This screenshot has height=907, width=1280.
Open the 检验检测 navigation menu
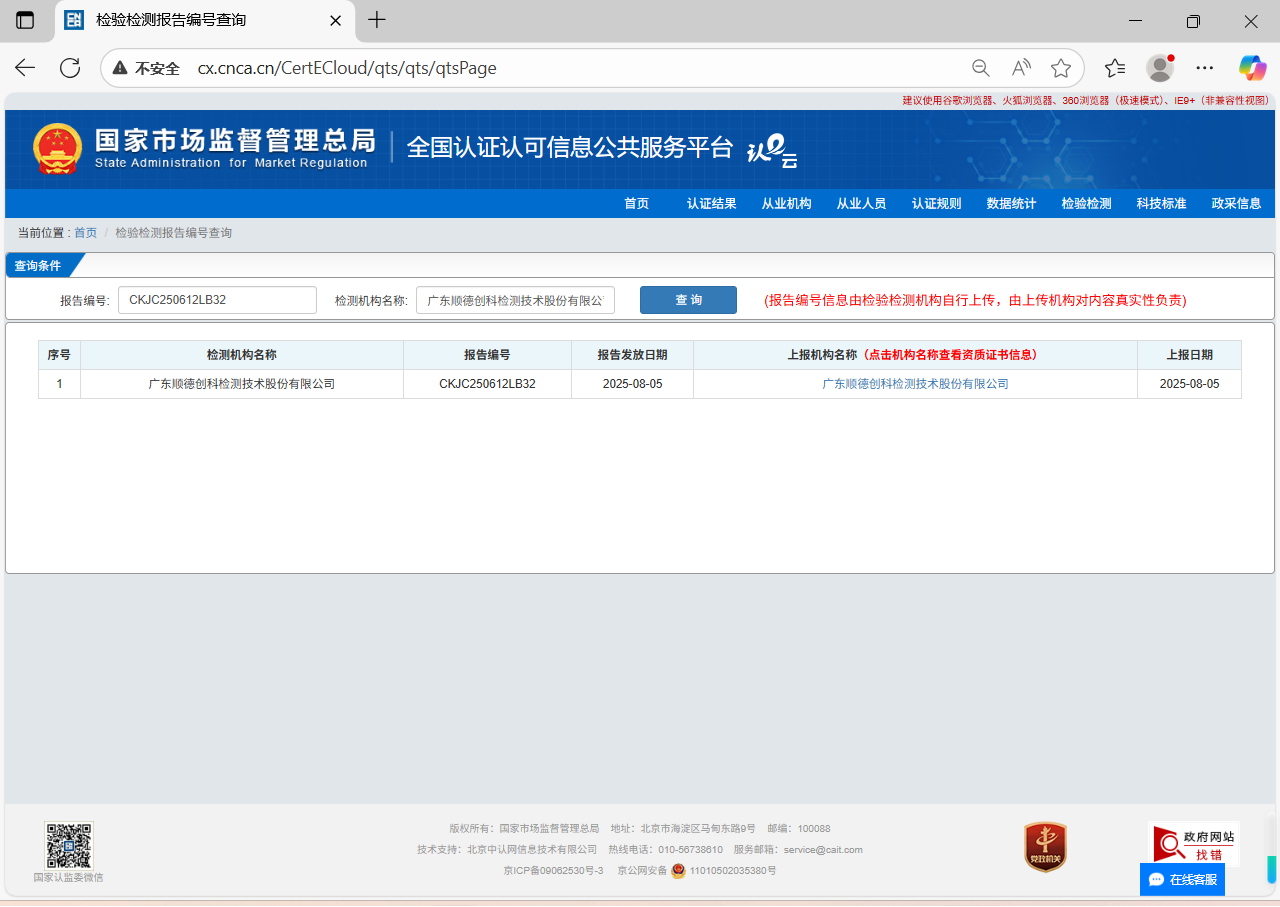[1086, 203]
